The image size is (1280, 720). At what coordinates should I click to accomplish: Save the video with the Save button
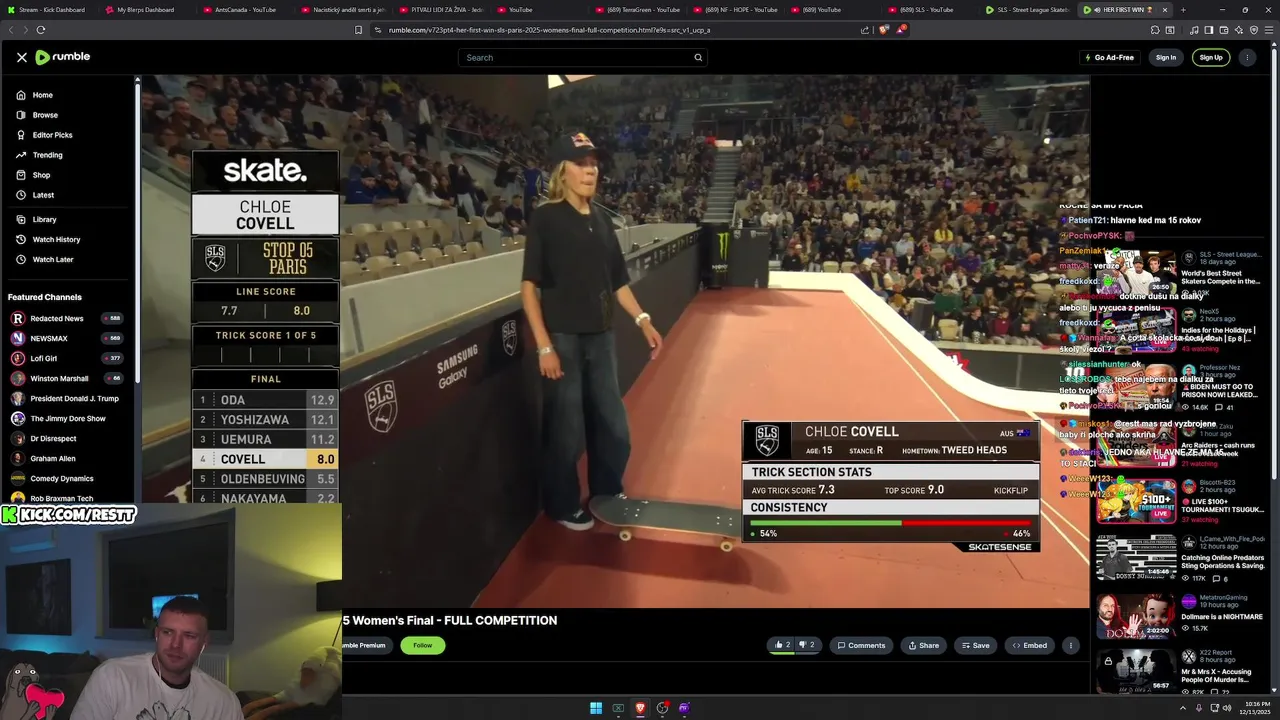click(975, 645)
